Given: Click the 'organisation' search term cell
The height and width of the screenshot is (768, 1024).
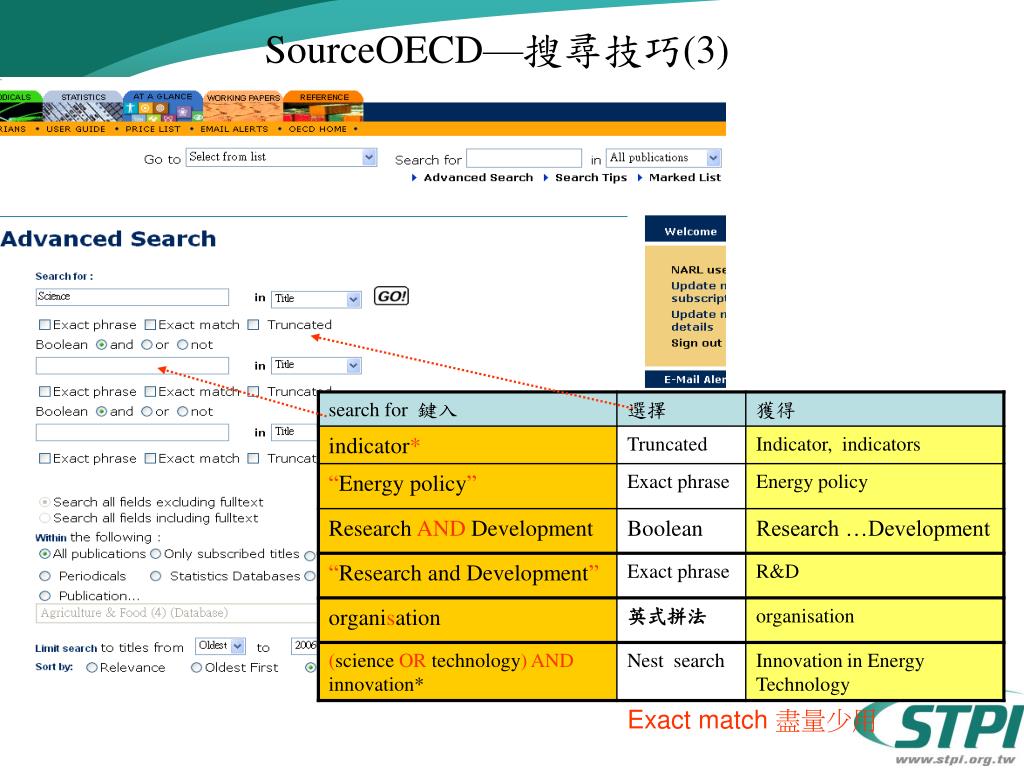Looking at the screenshot, I should (468, 618).
